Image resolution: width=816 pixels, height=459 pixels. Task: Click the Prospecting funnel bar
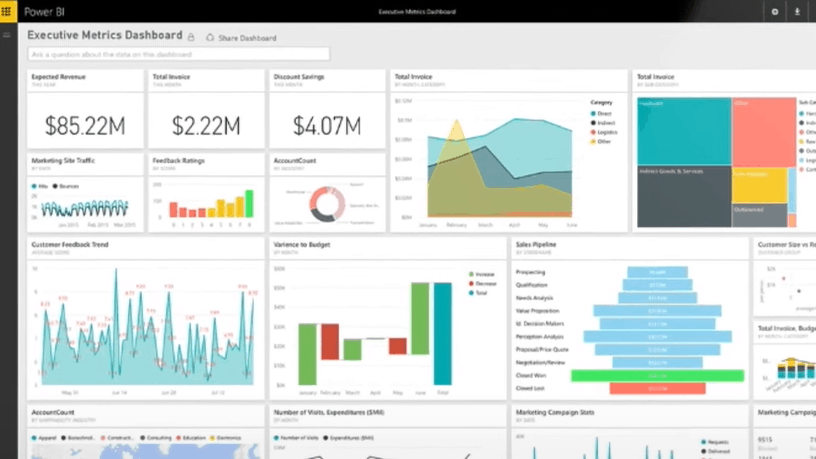coord(657,272)
